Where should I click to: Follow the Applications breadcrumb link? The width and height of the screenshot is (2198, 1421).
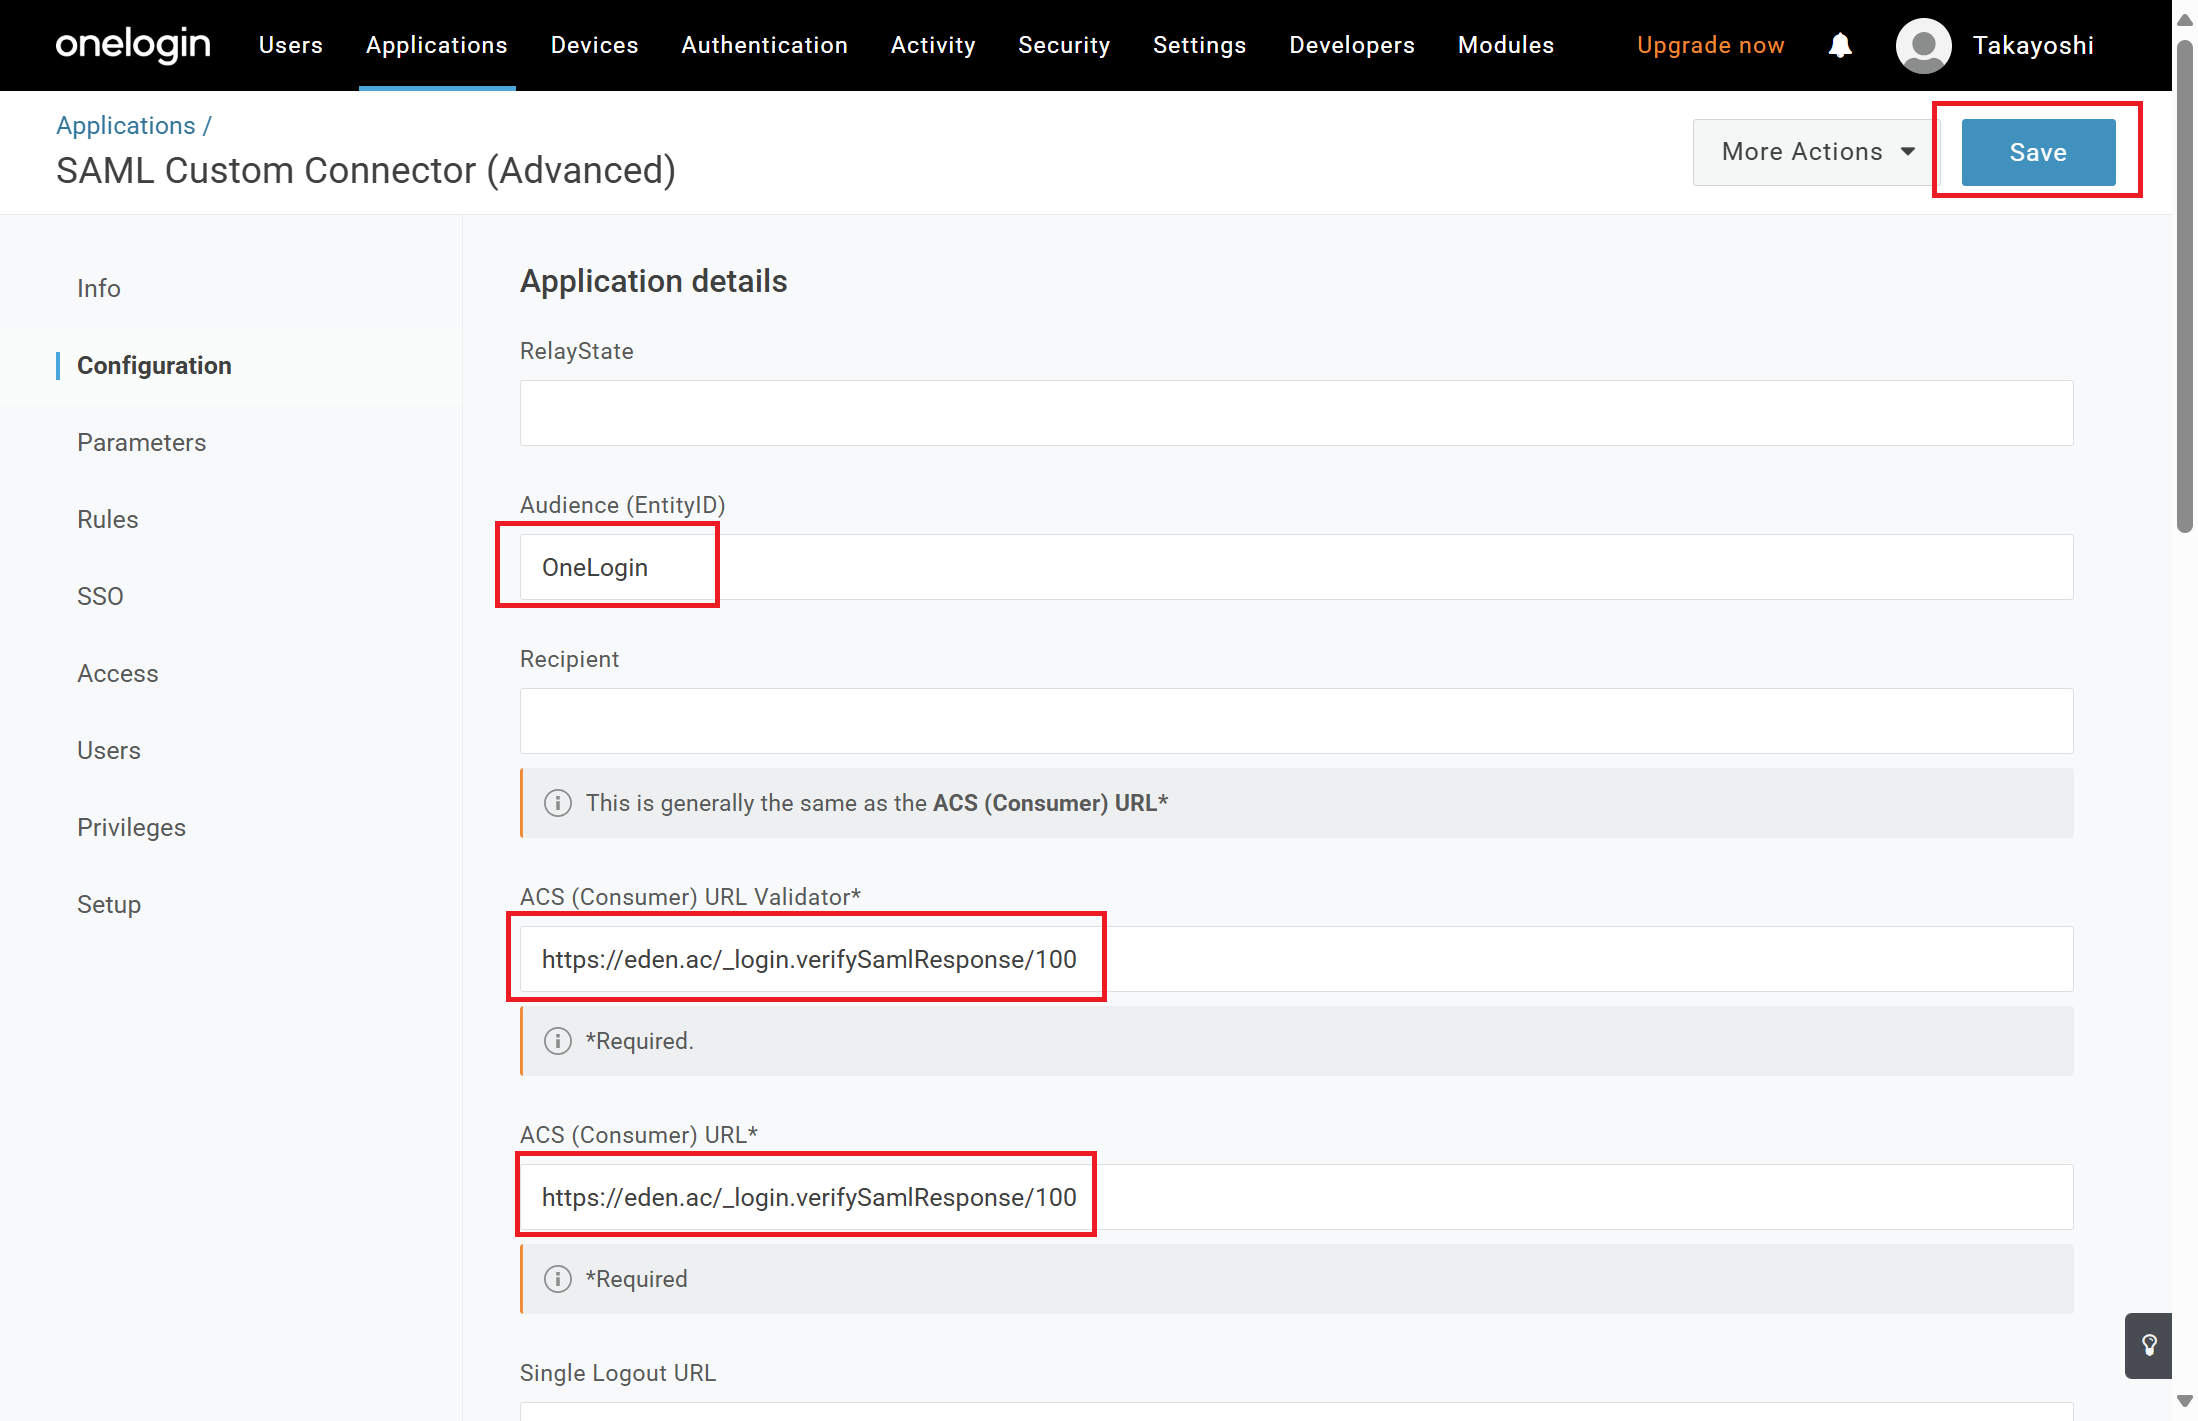pos(125,125)
